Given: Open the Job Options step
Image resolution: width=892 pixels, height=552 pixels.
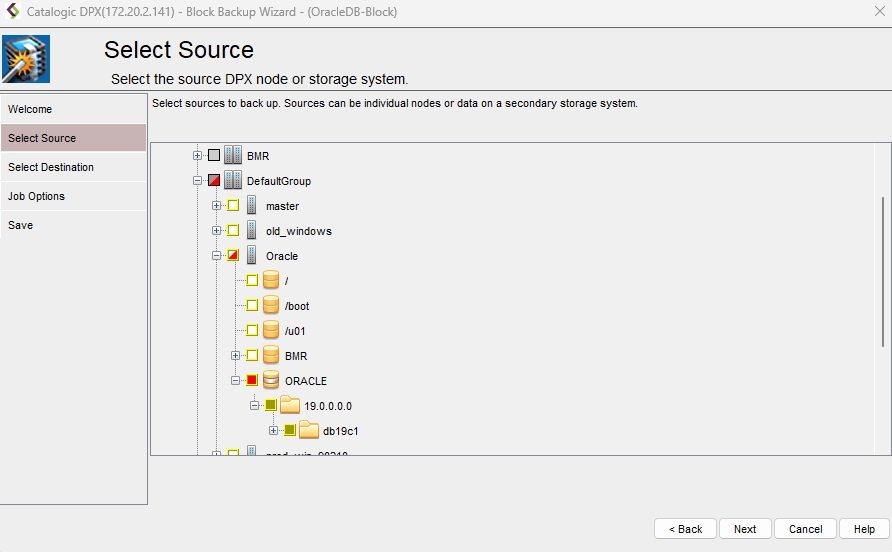Looking at the screenshot, I should click(37, 196).
